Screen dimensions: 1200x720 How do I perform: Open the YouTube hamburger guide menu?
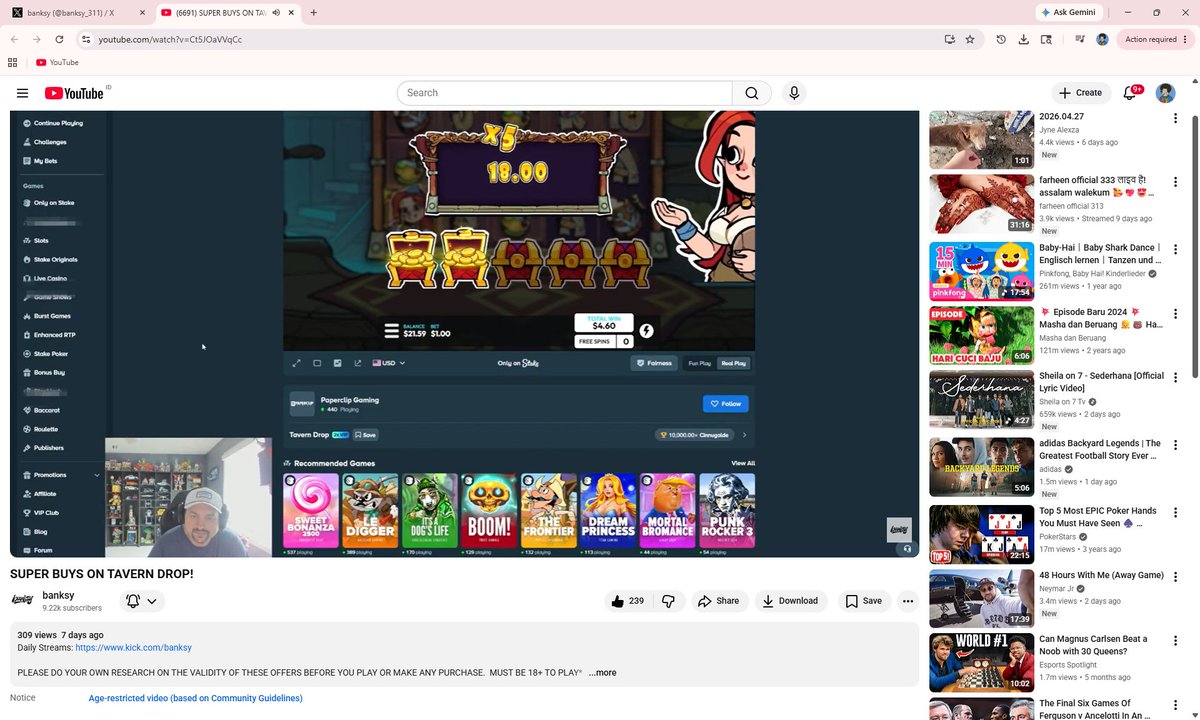click(x=22, y=93)
